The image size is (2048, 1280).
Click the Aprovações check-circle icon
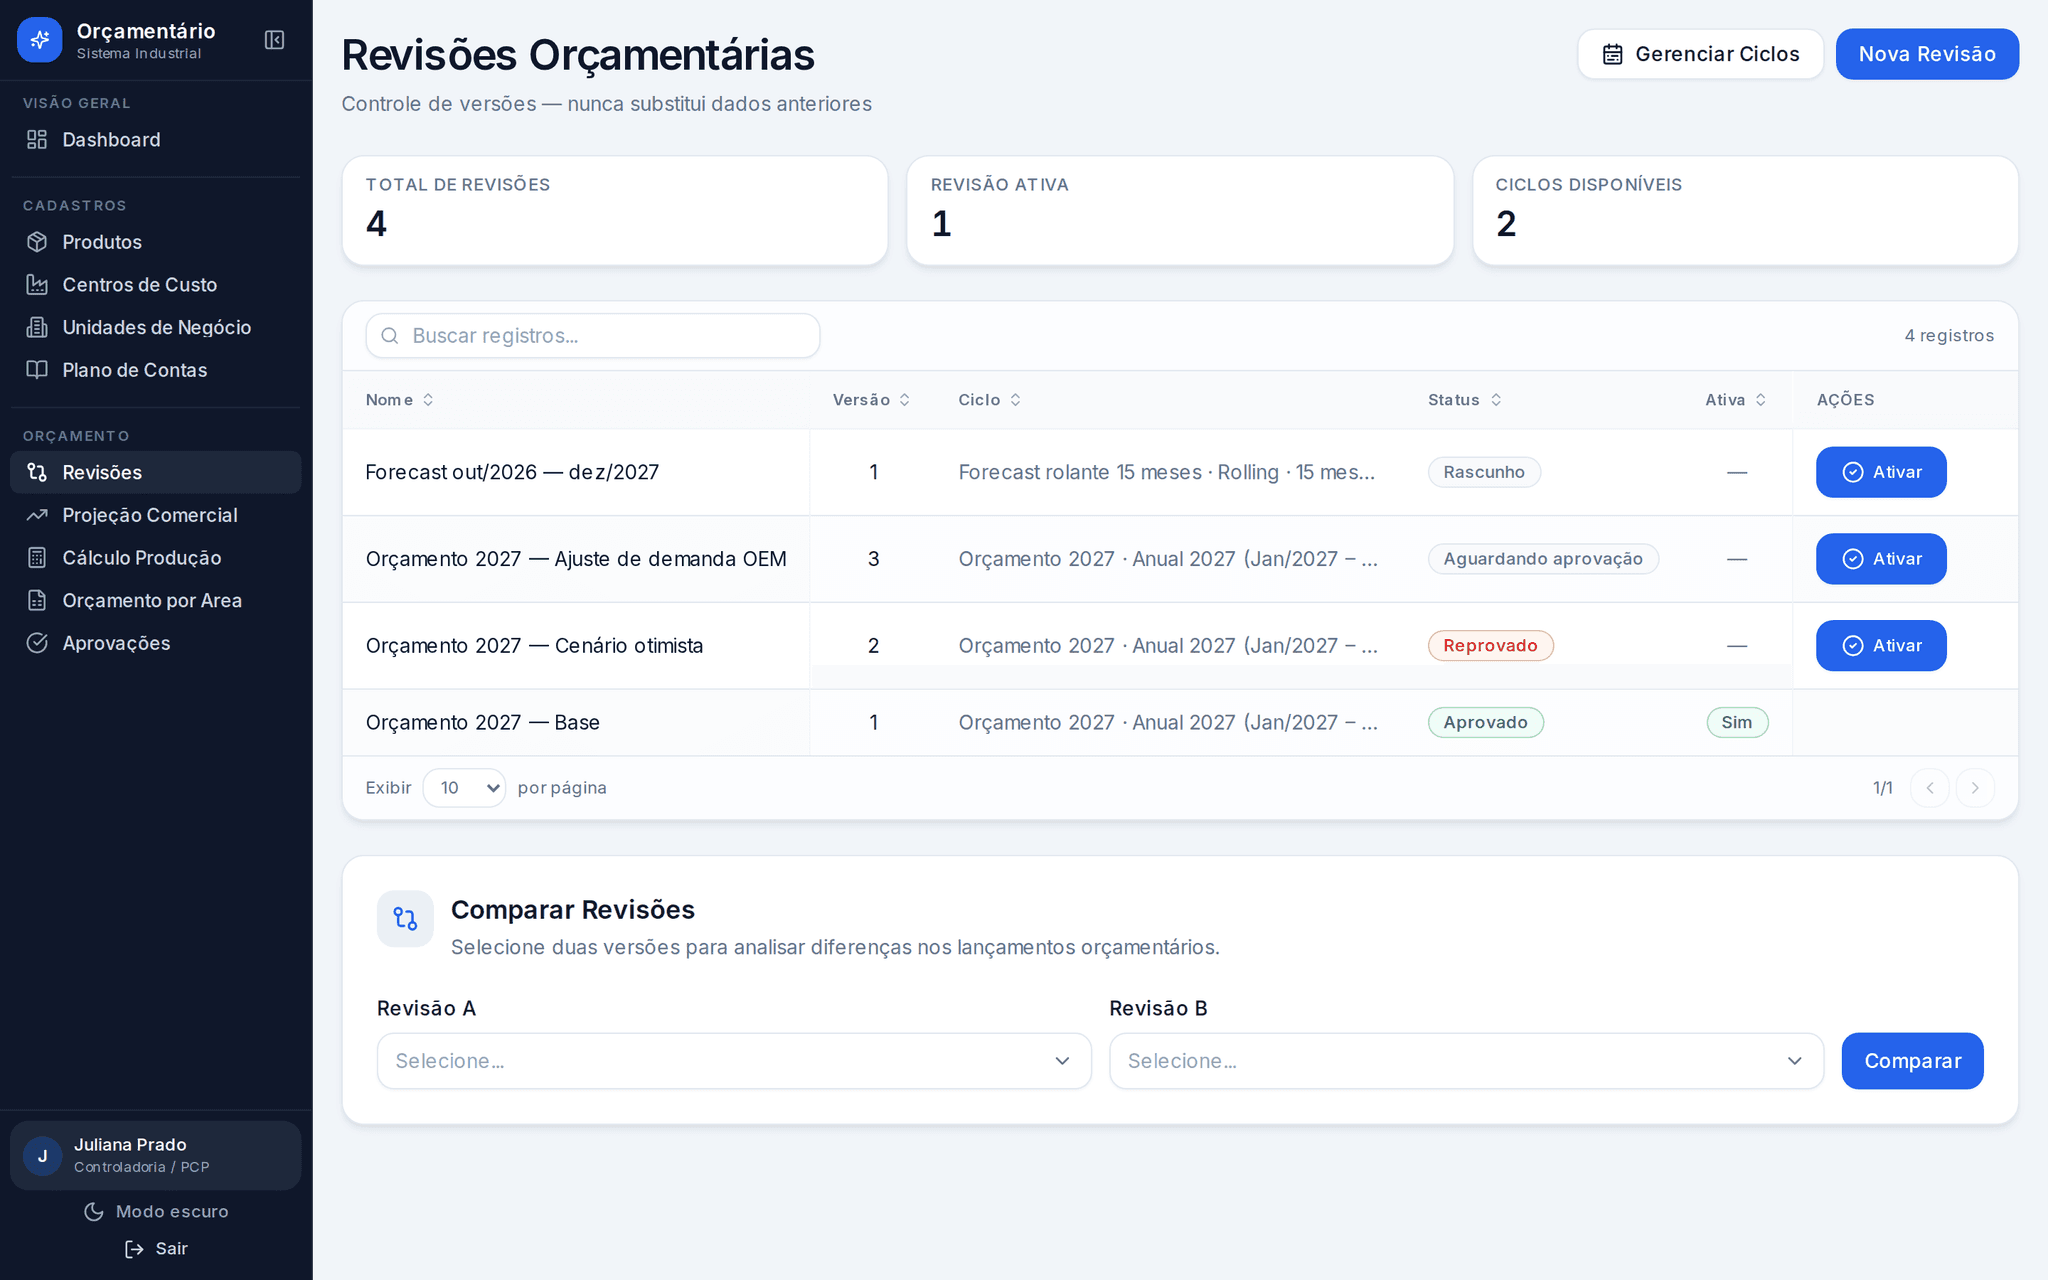coord(37,643)
